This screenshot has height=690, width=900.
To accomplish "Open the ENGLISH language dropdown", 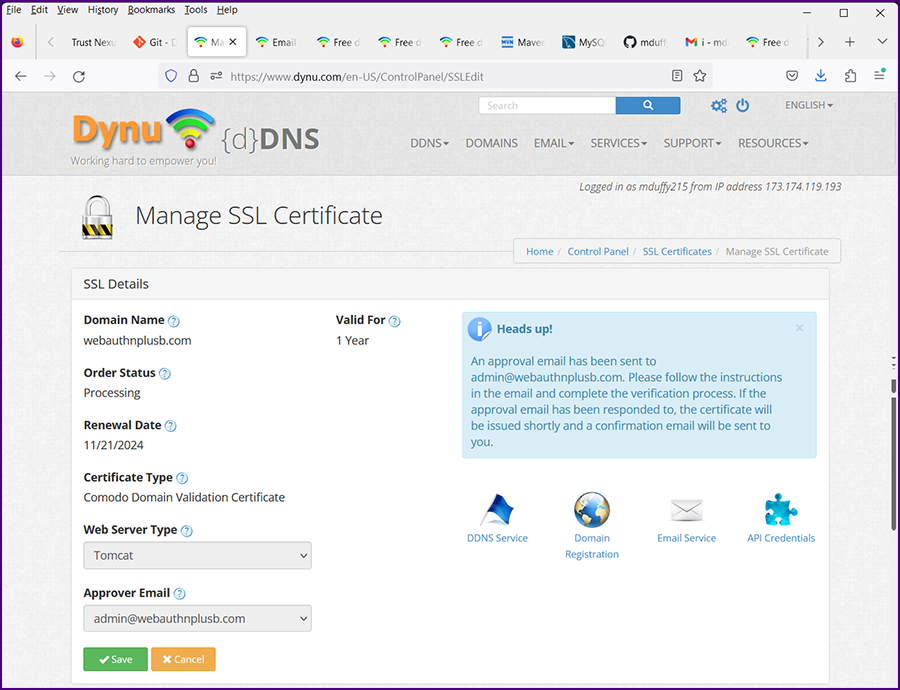I will click(x=809, y=105).
